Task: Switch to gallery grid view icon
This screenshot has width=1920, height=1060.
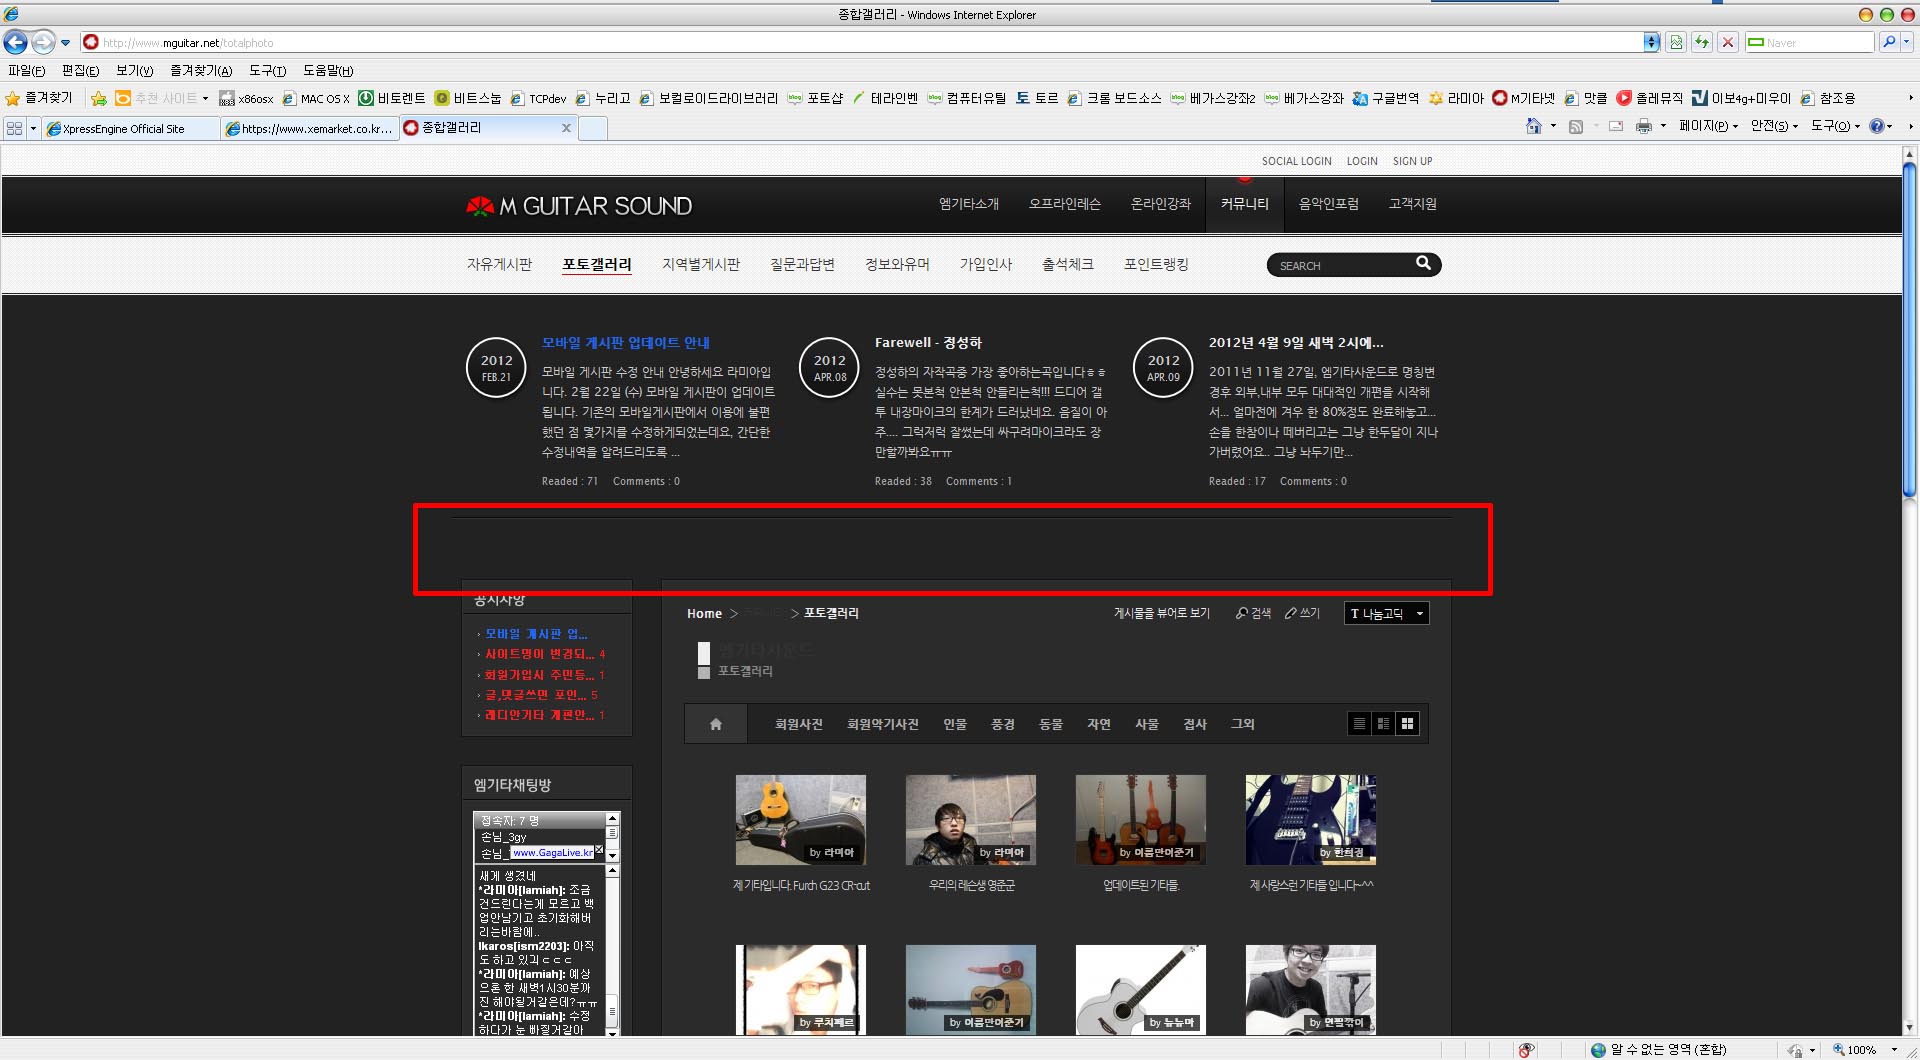Action: point(1407,724)
